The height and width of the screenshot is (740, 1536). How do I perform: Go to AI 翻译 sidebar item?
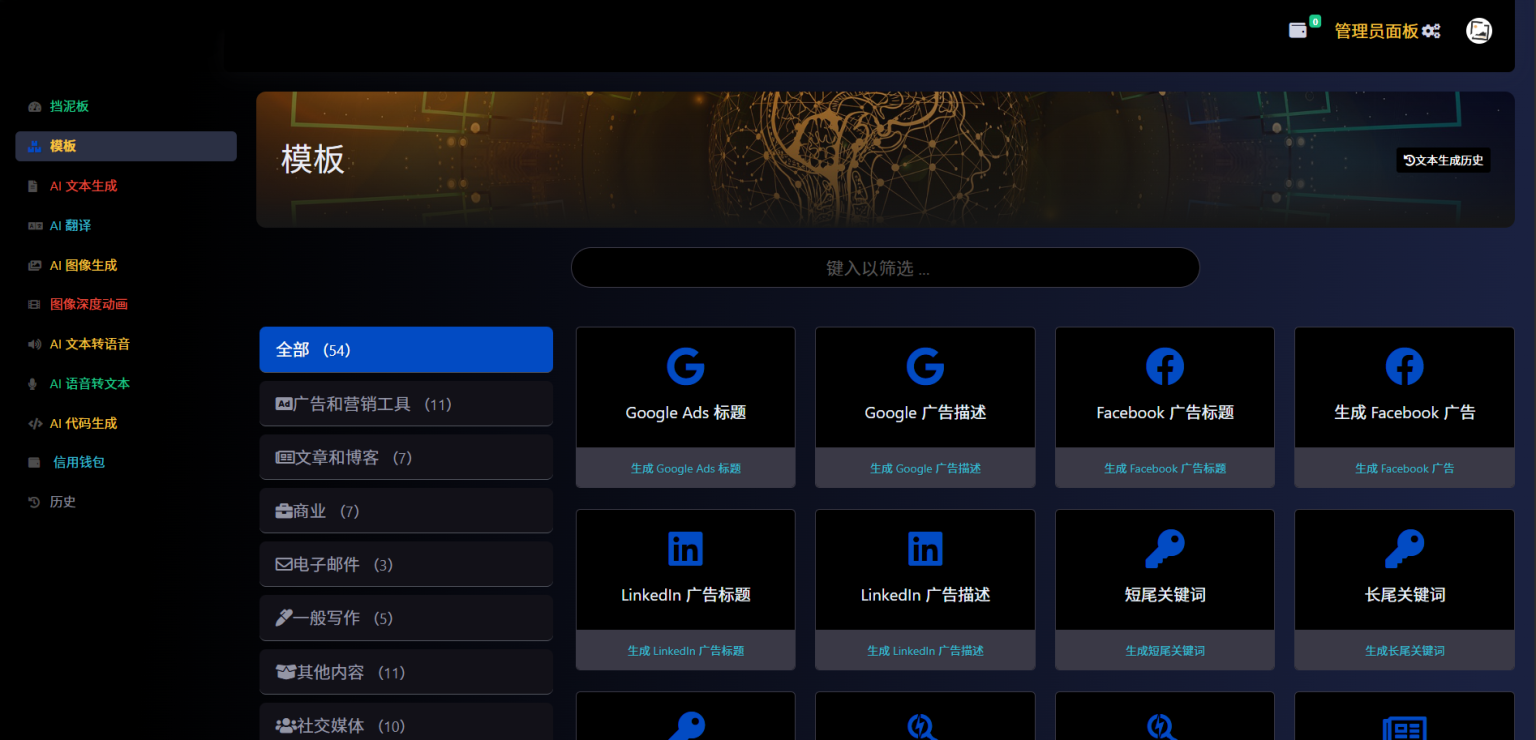(x=70, y=226)
